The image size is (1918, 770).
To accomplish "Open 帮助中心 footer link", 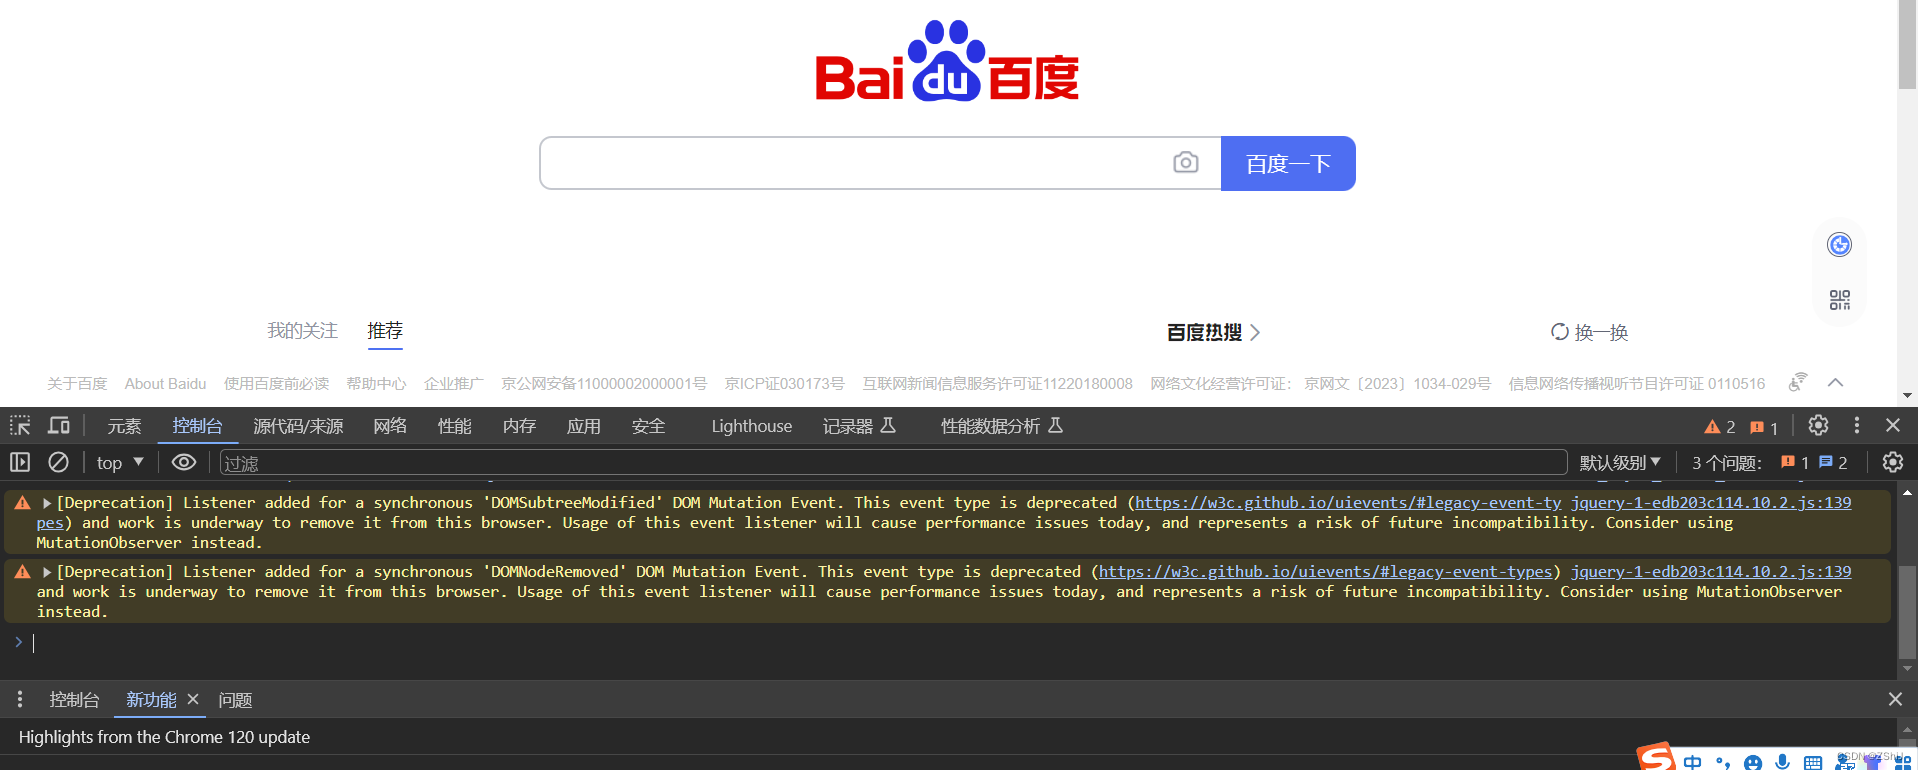I will point(376,383).
